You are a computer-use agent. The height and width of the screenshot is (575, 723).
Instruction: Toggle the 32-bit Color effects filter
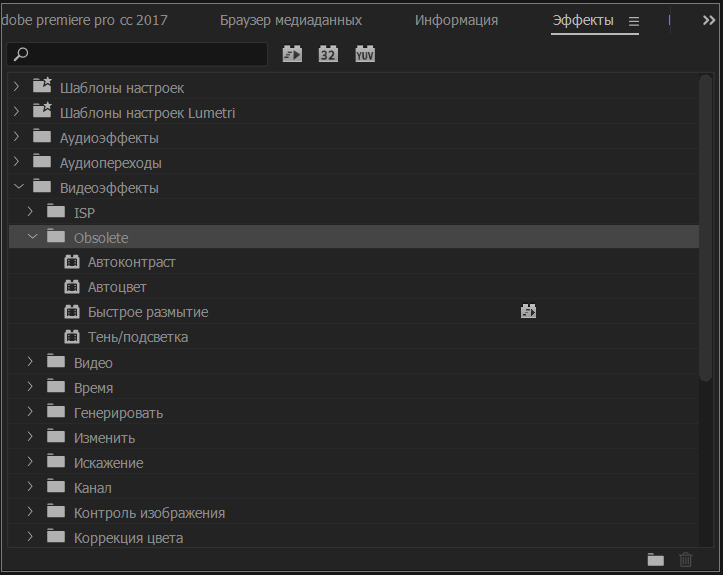tap(328, 54)
